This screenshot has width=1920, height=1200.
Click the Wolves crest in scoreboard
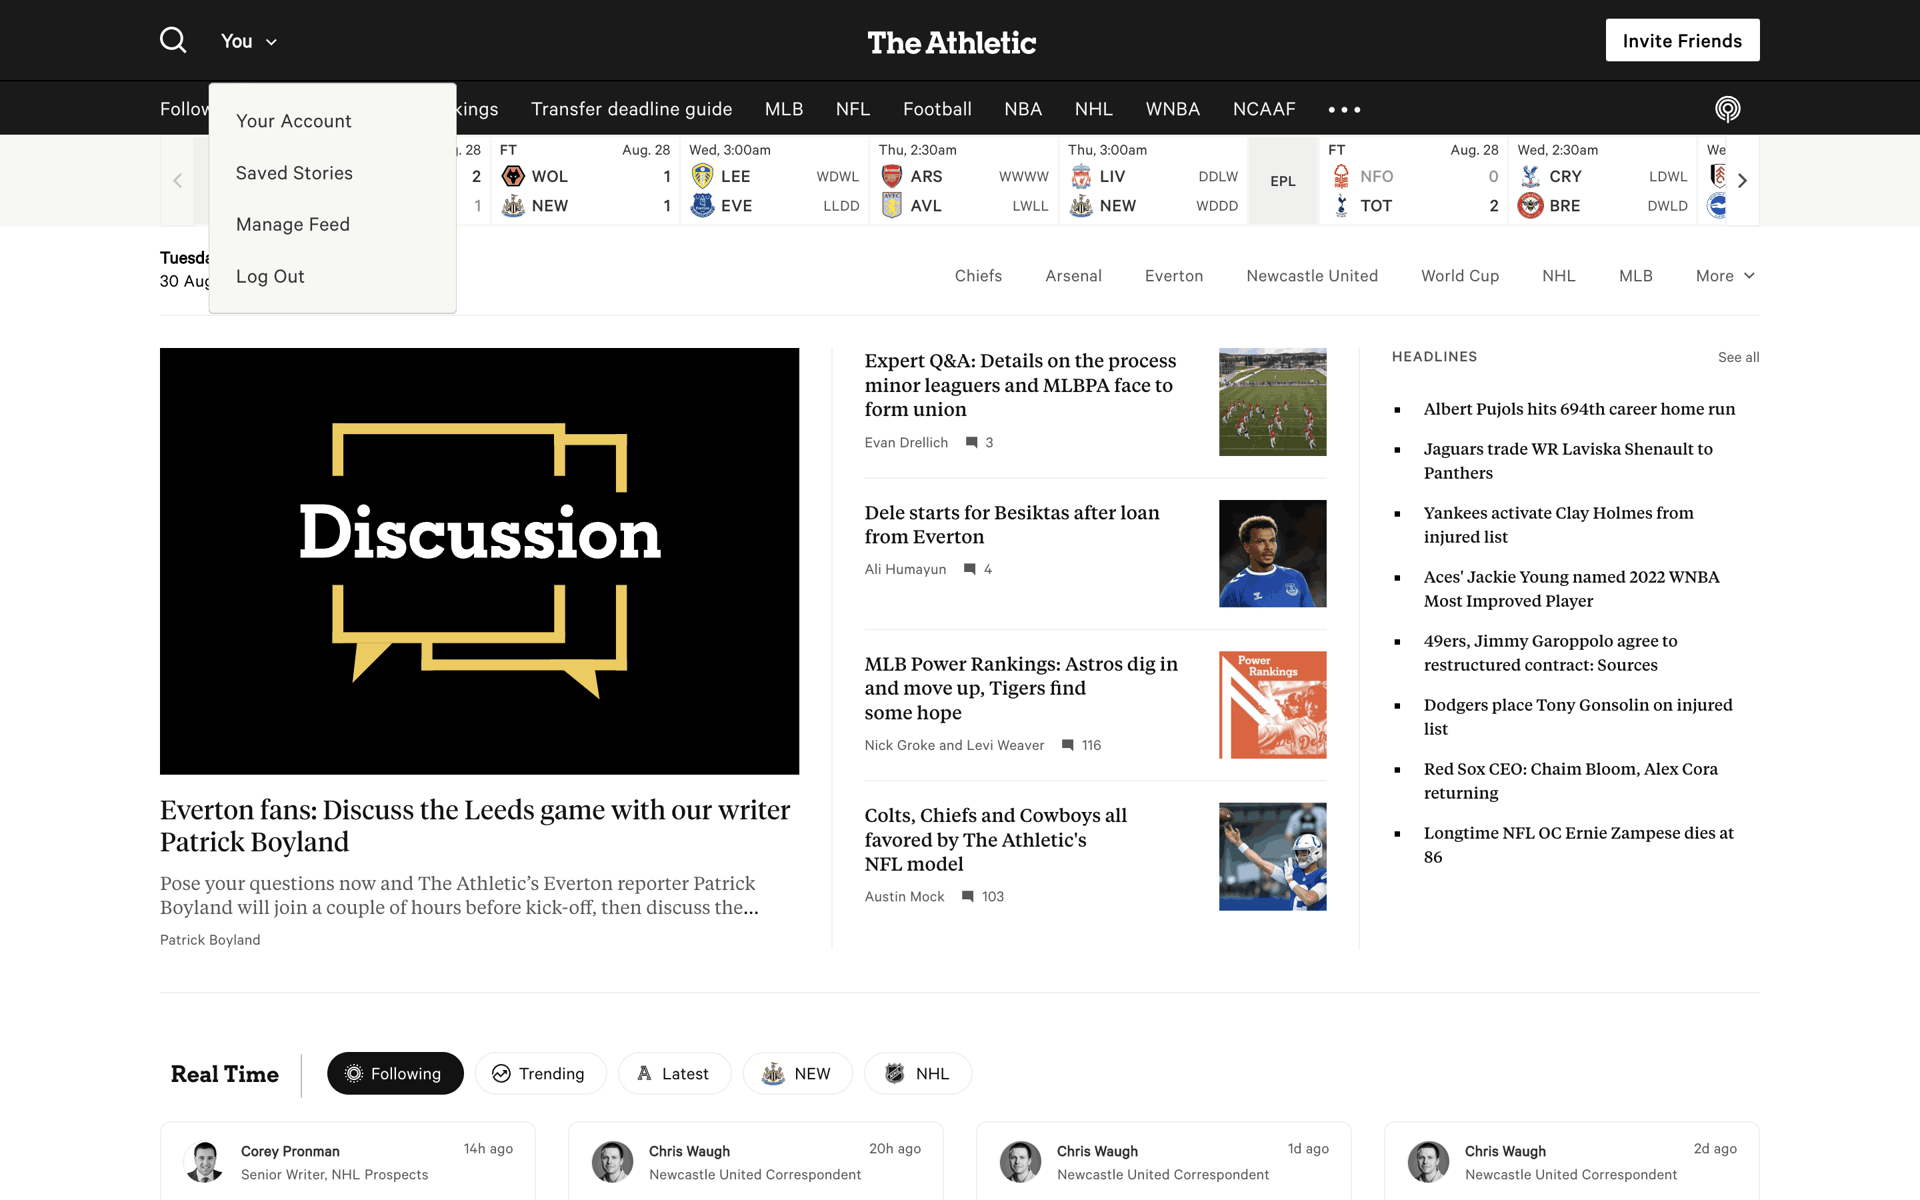[513, 176]
